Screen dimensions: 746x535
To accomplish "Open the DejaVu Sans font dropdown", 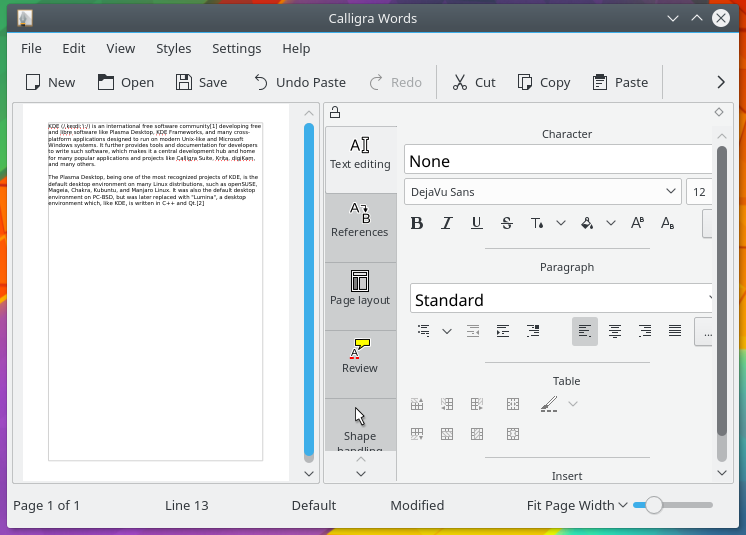I will click(543, 192).
